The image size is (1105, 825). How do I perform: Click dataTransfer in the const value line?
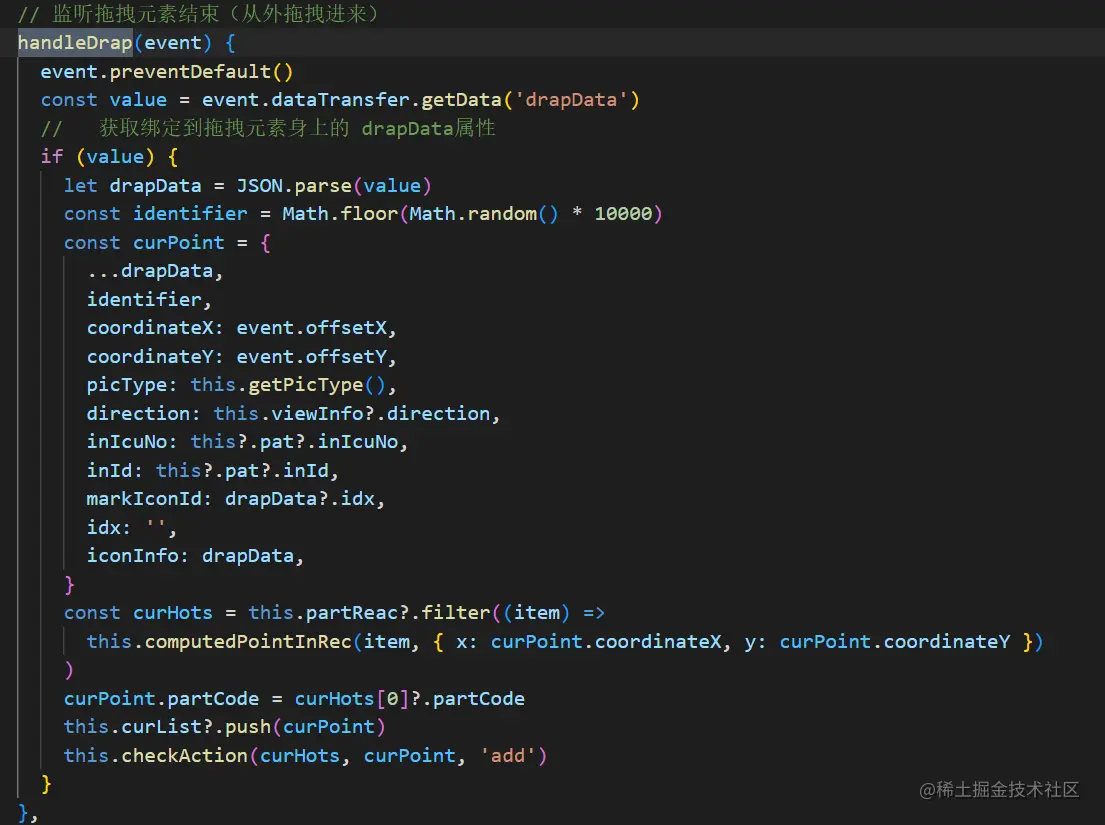click(340, 100)
